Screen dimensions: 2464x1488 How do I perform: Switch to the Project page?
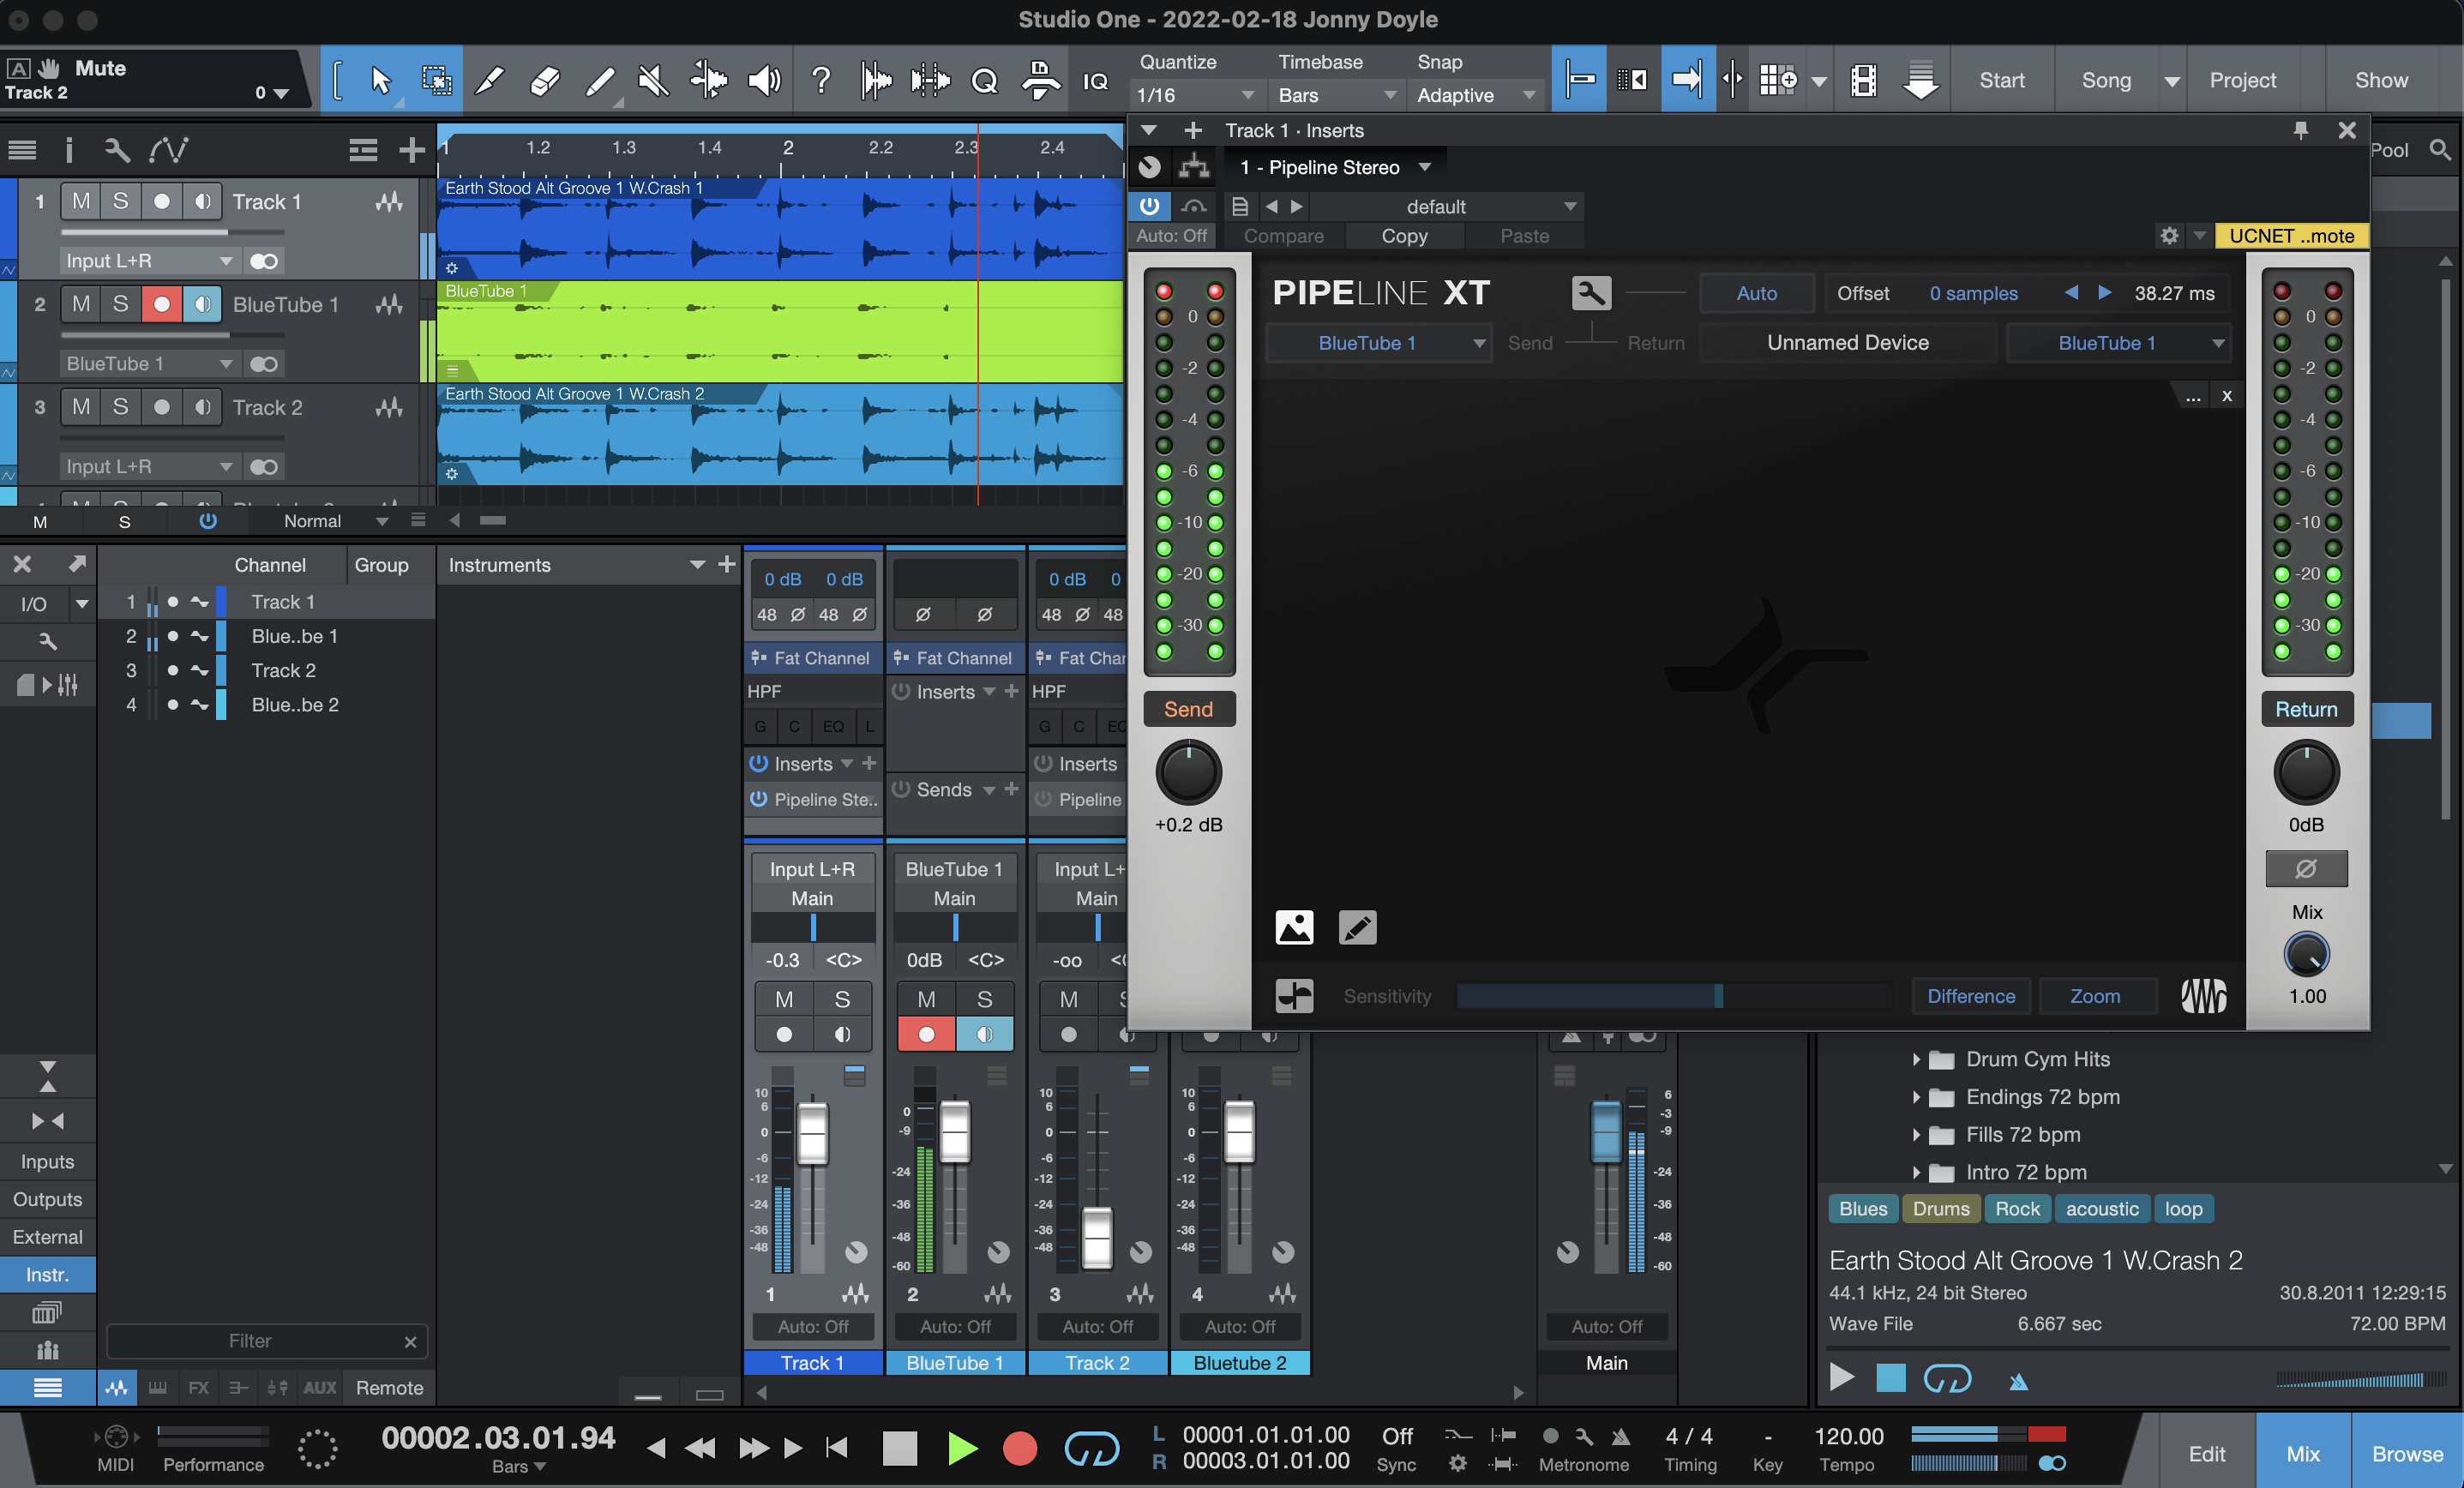coord(2243,80)
